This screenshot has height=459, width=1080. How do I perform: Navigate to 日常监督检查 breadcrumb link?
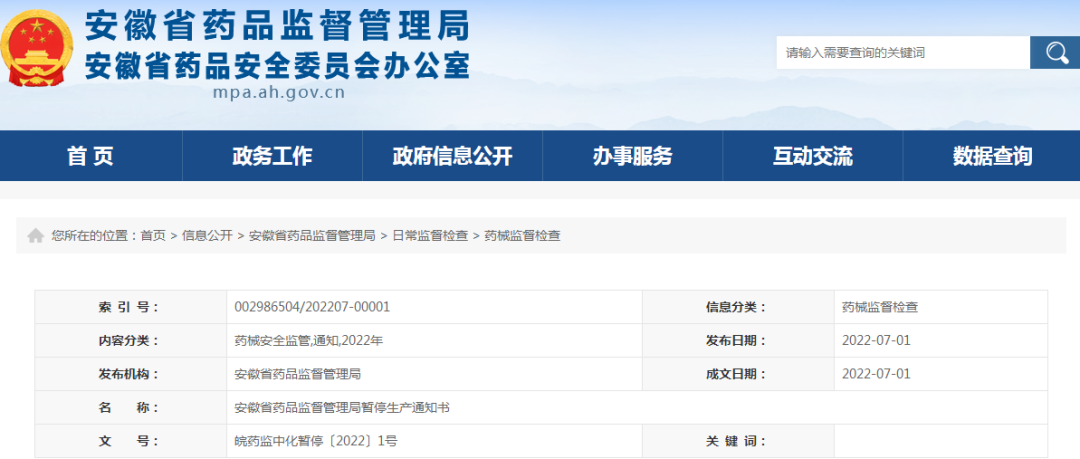429,236
